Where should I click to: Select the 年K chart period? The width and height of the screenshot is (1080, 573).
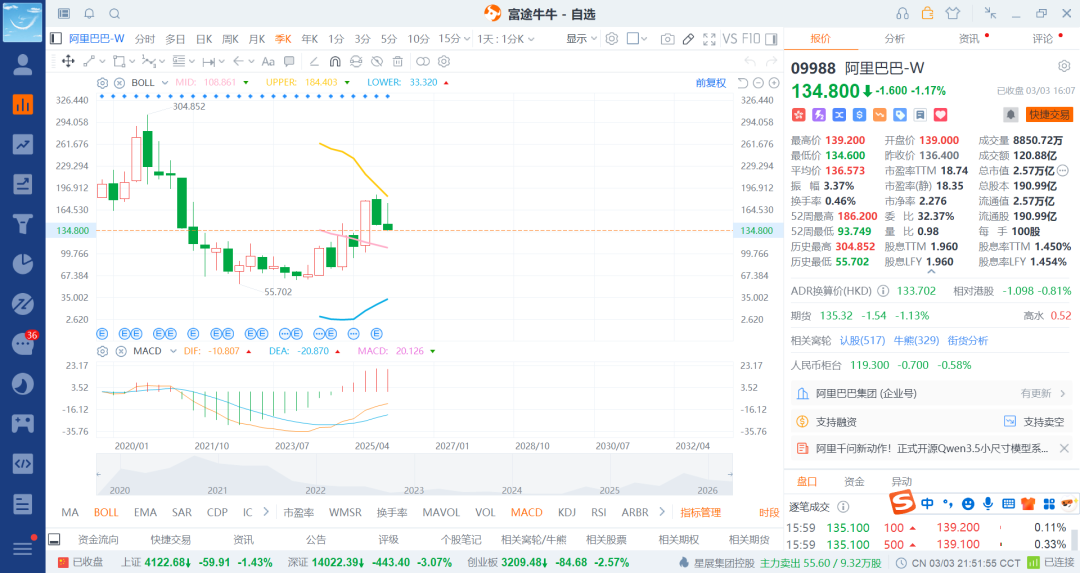309,39
